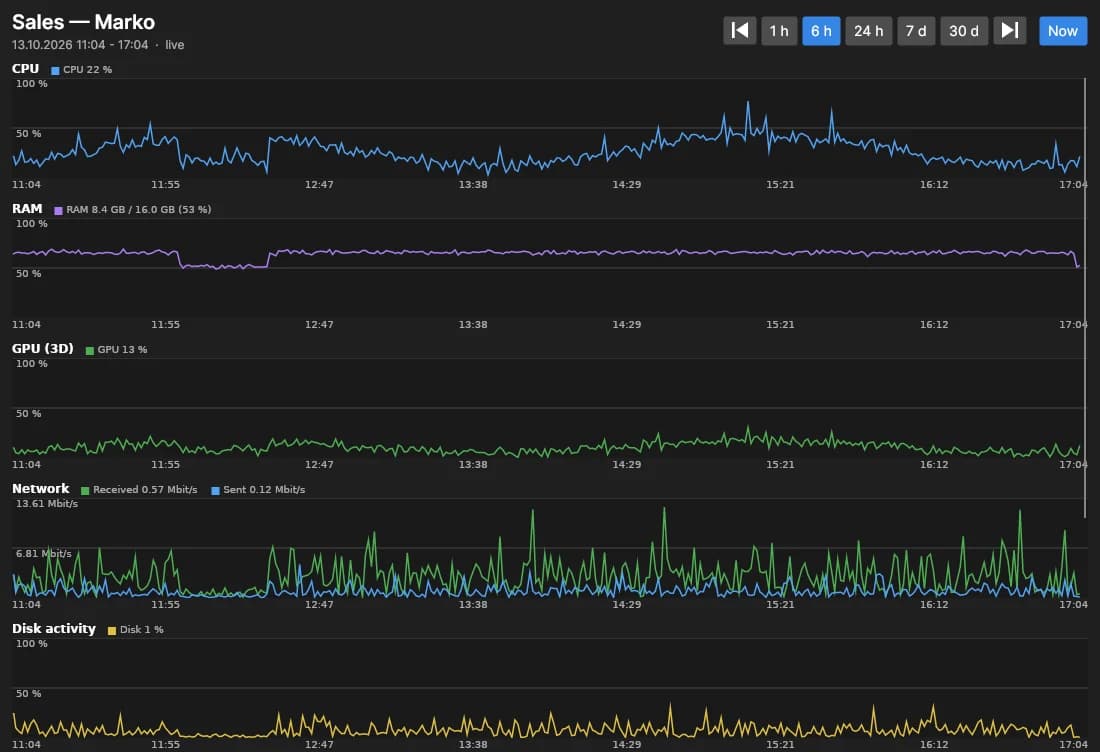Viewport: 1100px width, 752px height.
Task: Click the '13.61 Mbit/s' axis label on Network chart
Action: tap(47, 504)
